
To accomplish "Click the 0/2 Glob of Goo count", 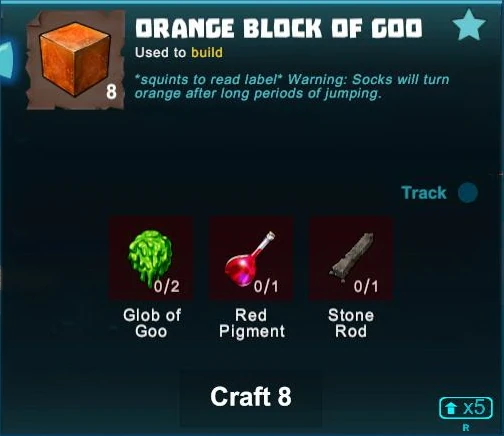I will tap(167, 287).
